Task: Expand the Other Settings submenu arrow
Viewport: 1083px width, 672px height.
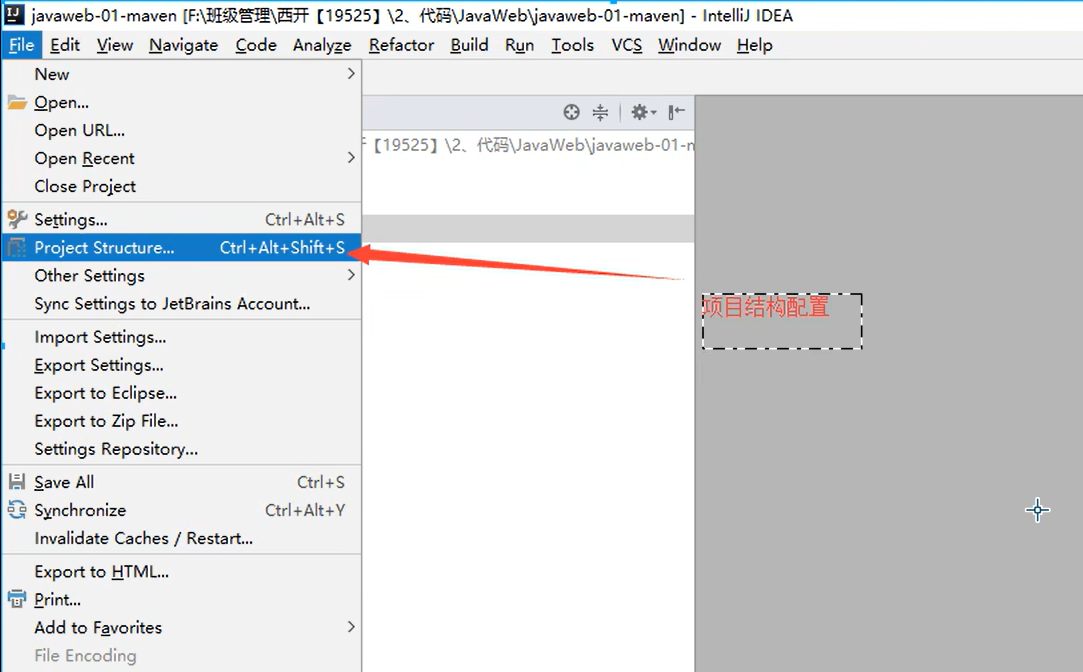Action: tap(351, 275)
